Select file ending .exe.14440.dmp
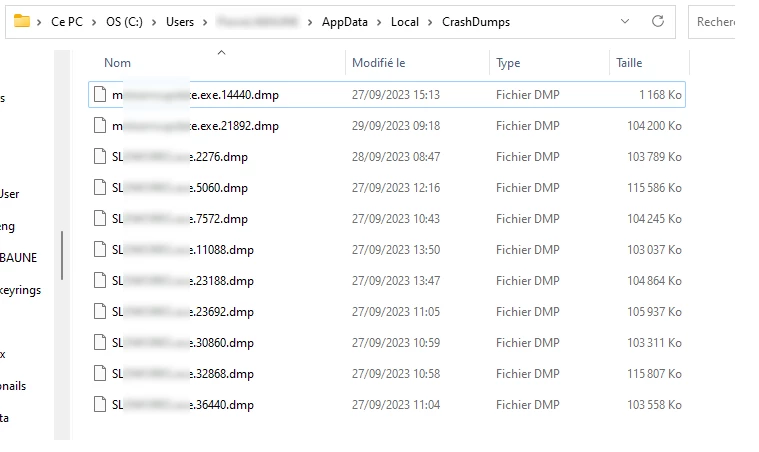The width and height of the screenshot is (759, 452). pyautogui.click(x=387, y=94)
